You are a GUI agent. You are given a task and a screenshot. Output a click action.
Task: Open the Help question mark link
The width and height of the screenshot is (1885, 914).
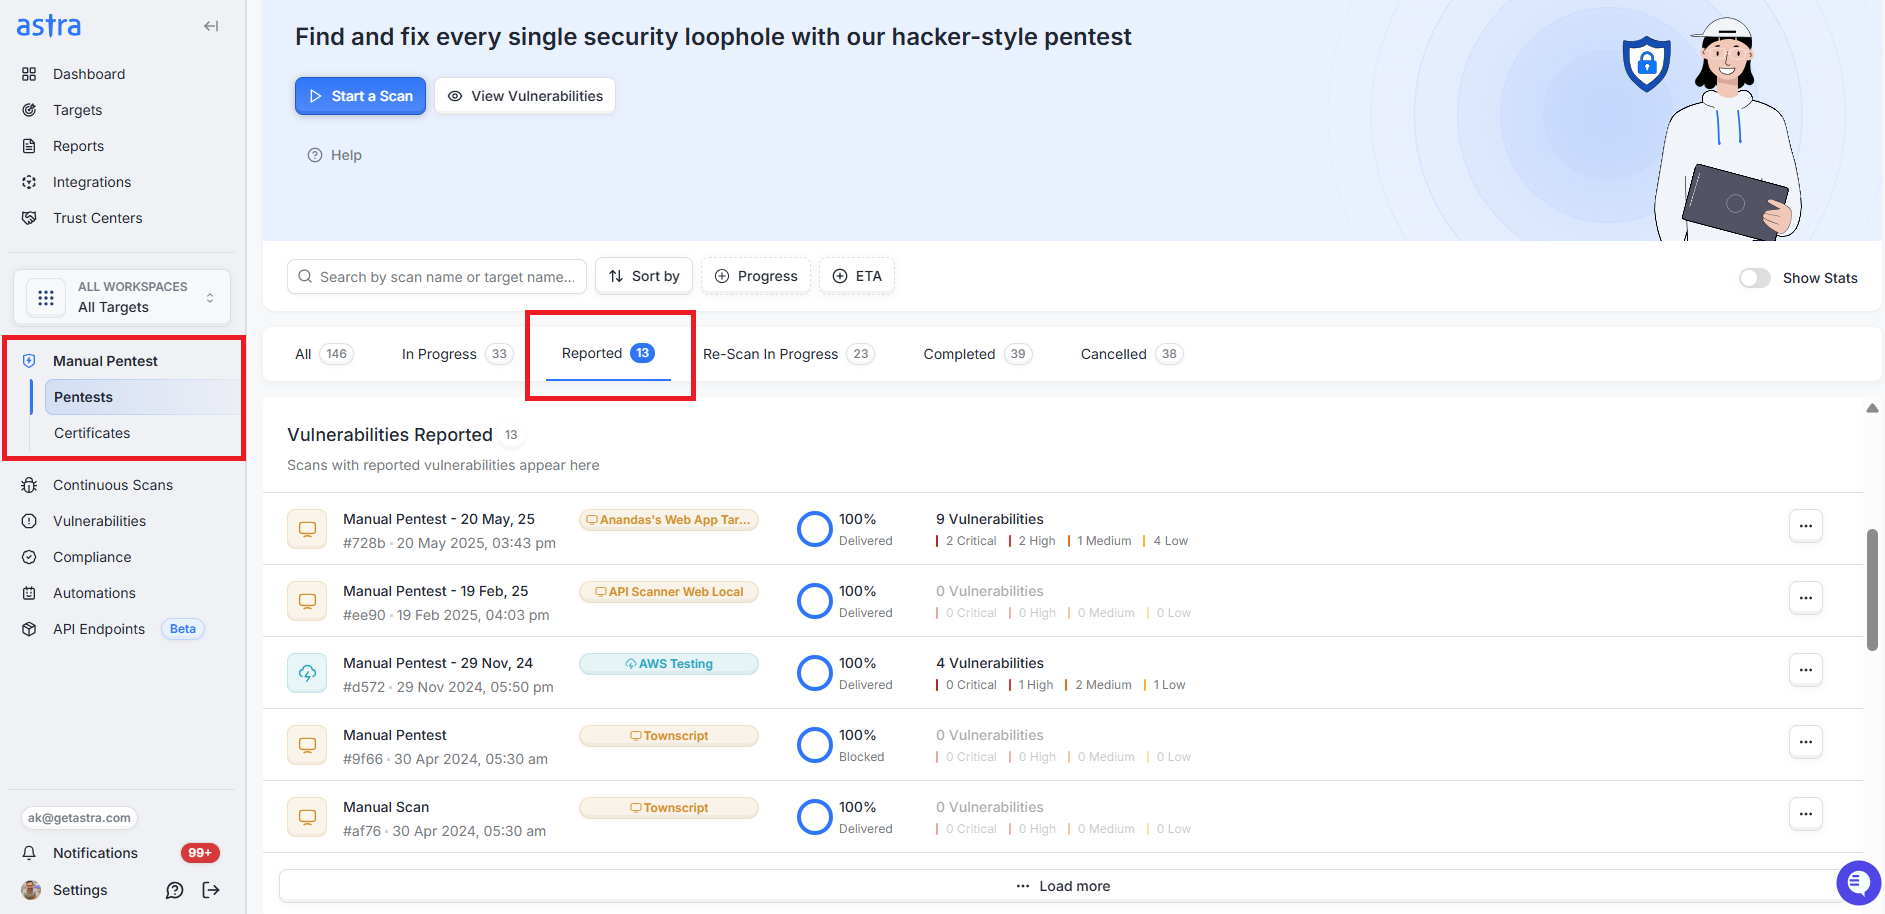tap(334, 155)
